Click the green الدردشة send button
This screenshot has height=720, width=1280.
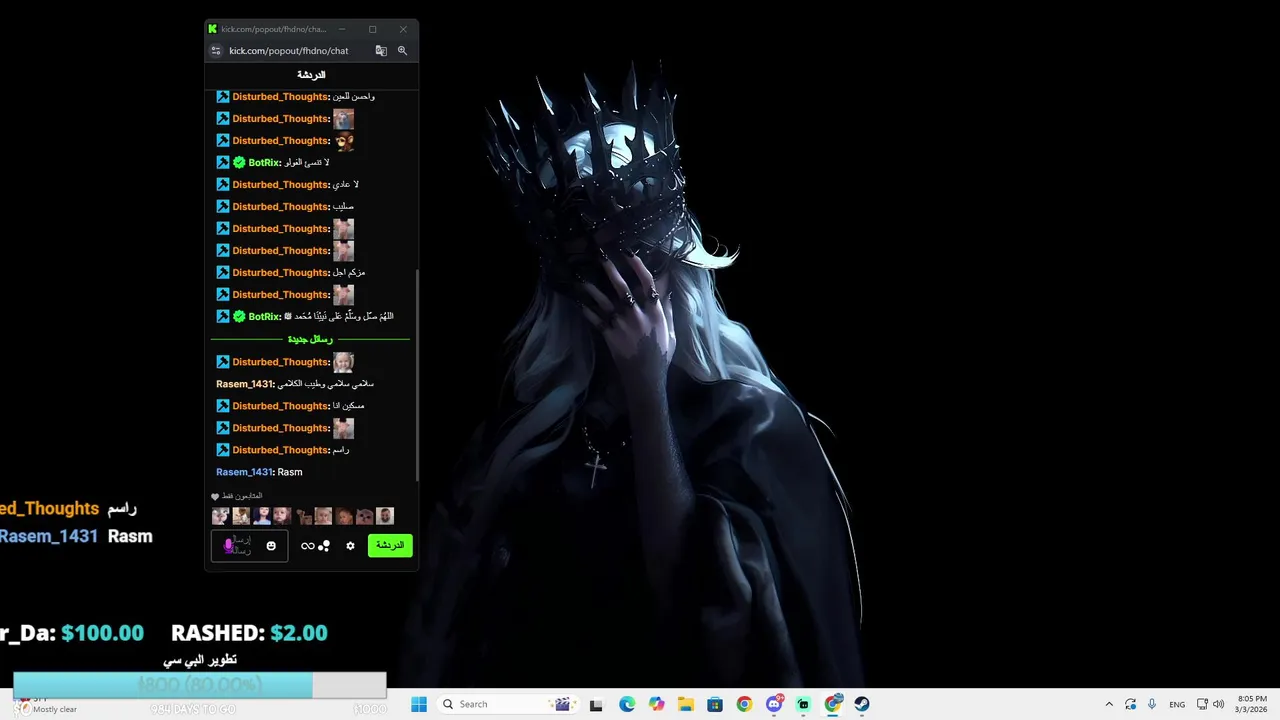390,545
